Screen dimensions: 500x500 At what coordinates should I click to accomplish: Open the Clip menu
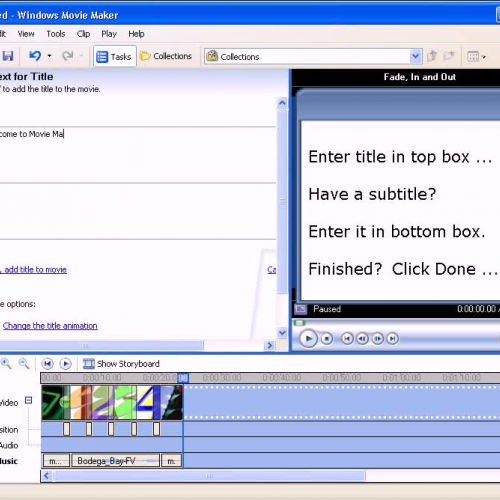[x=83, y=34]
